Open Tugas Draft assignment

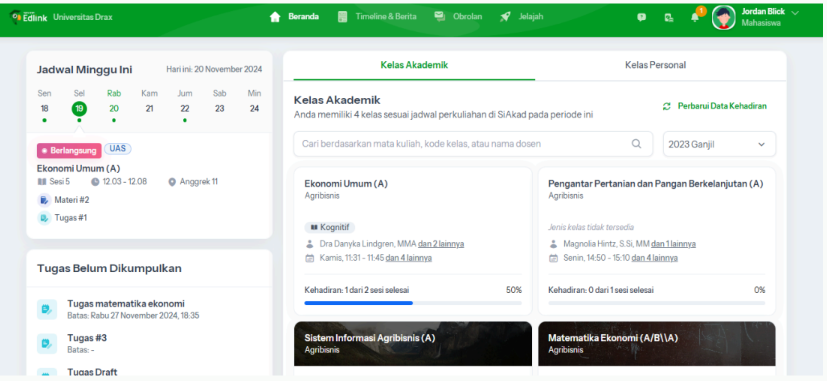92,372
